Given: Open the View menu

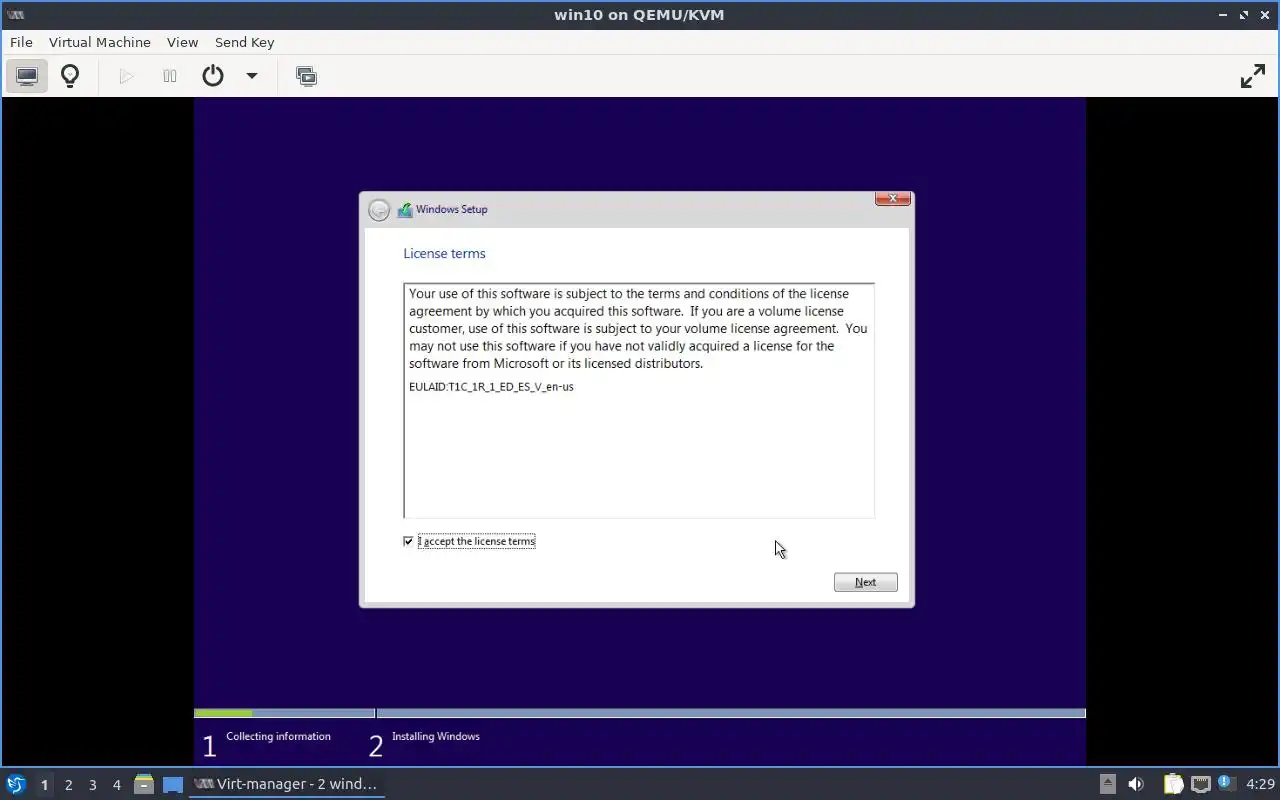Looking at the screenshot, I should pyautogui.click(x=182, y=42).
